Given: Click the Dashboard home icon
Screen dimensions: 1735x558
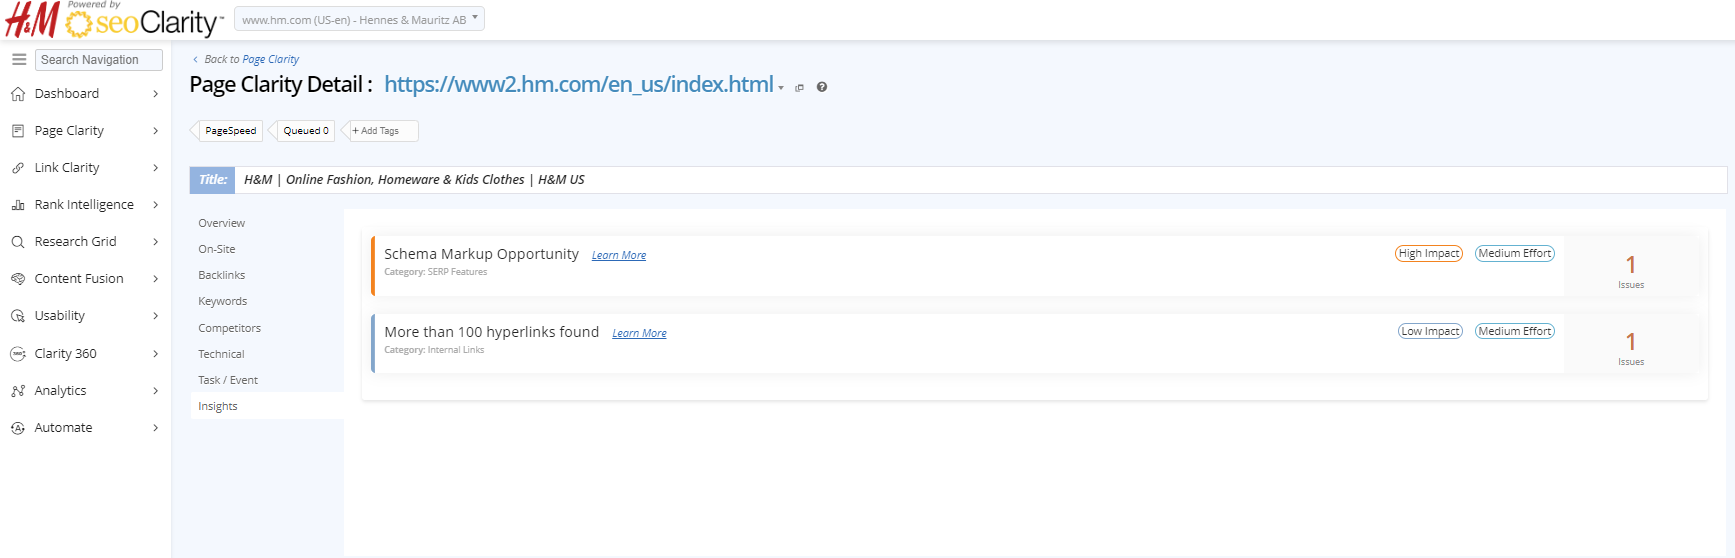Looking at the screenshot, I should click(18, 94).
